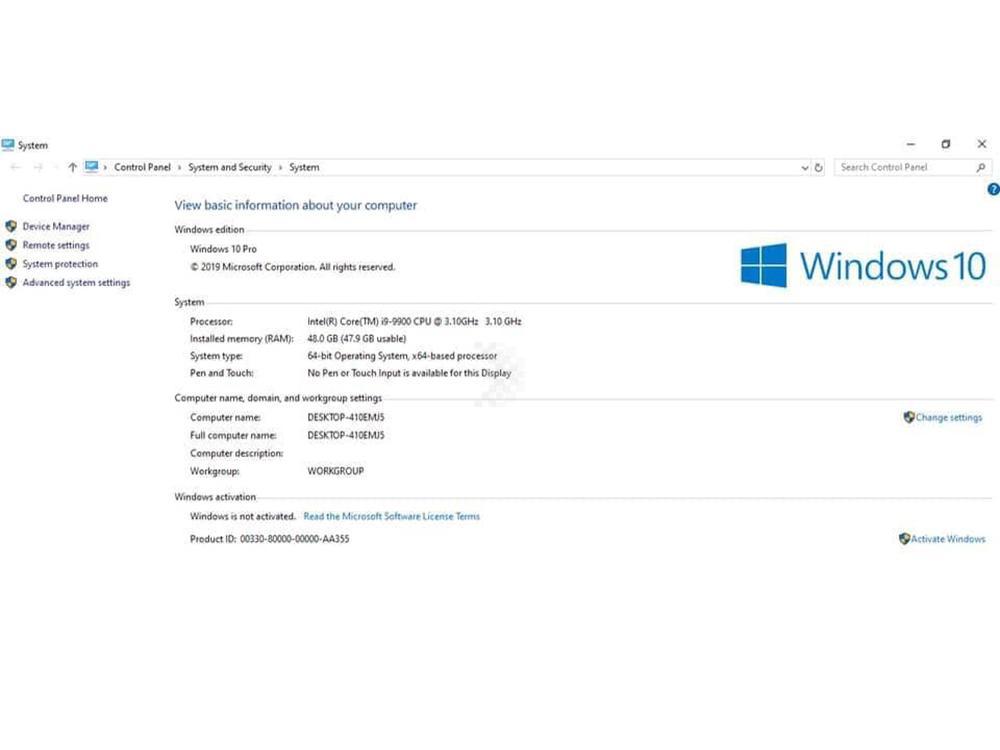Expand the address bar history dropdown
Image resolution: width=1000 pixels, height=750 pixels.
(x=805, y=168)
